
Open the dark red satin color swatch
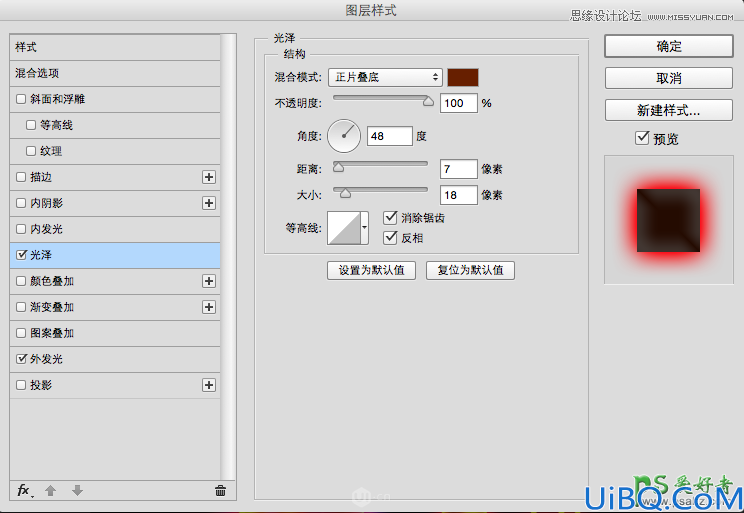click(x=463, y=77)
